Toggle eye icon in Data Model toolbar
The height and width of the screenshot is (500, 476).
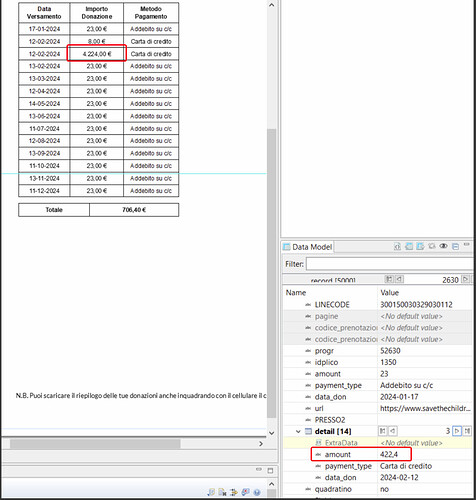[443, 246]
